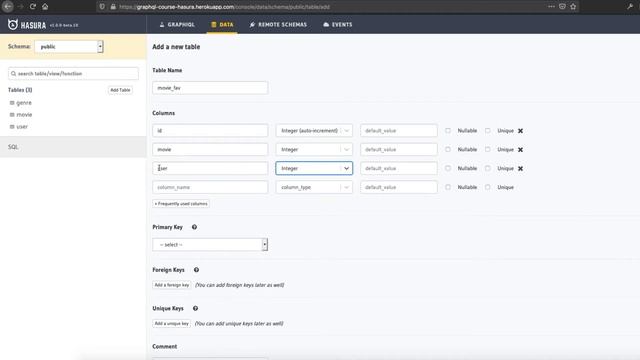Open user column type dropdown

314,168
